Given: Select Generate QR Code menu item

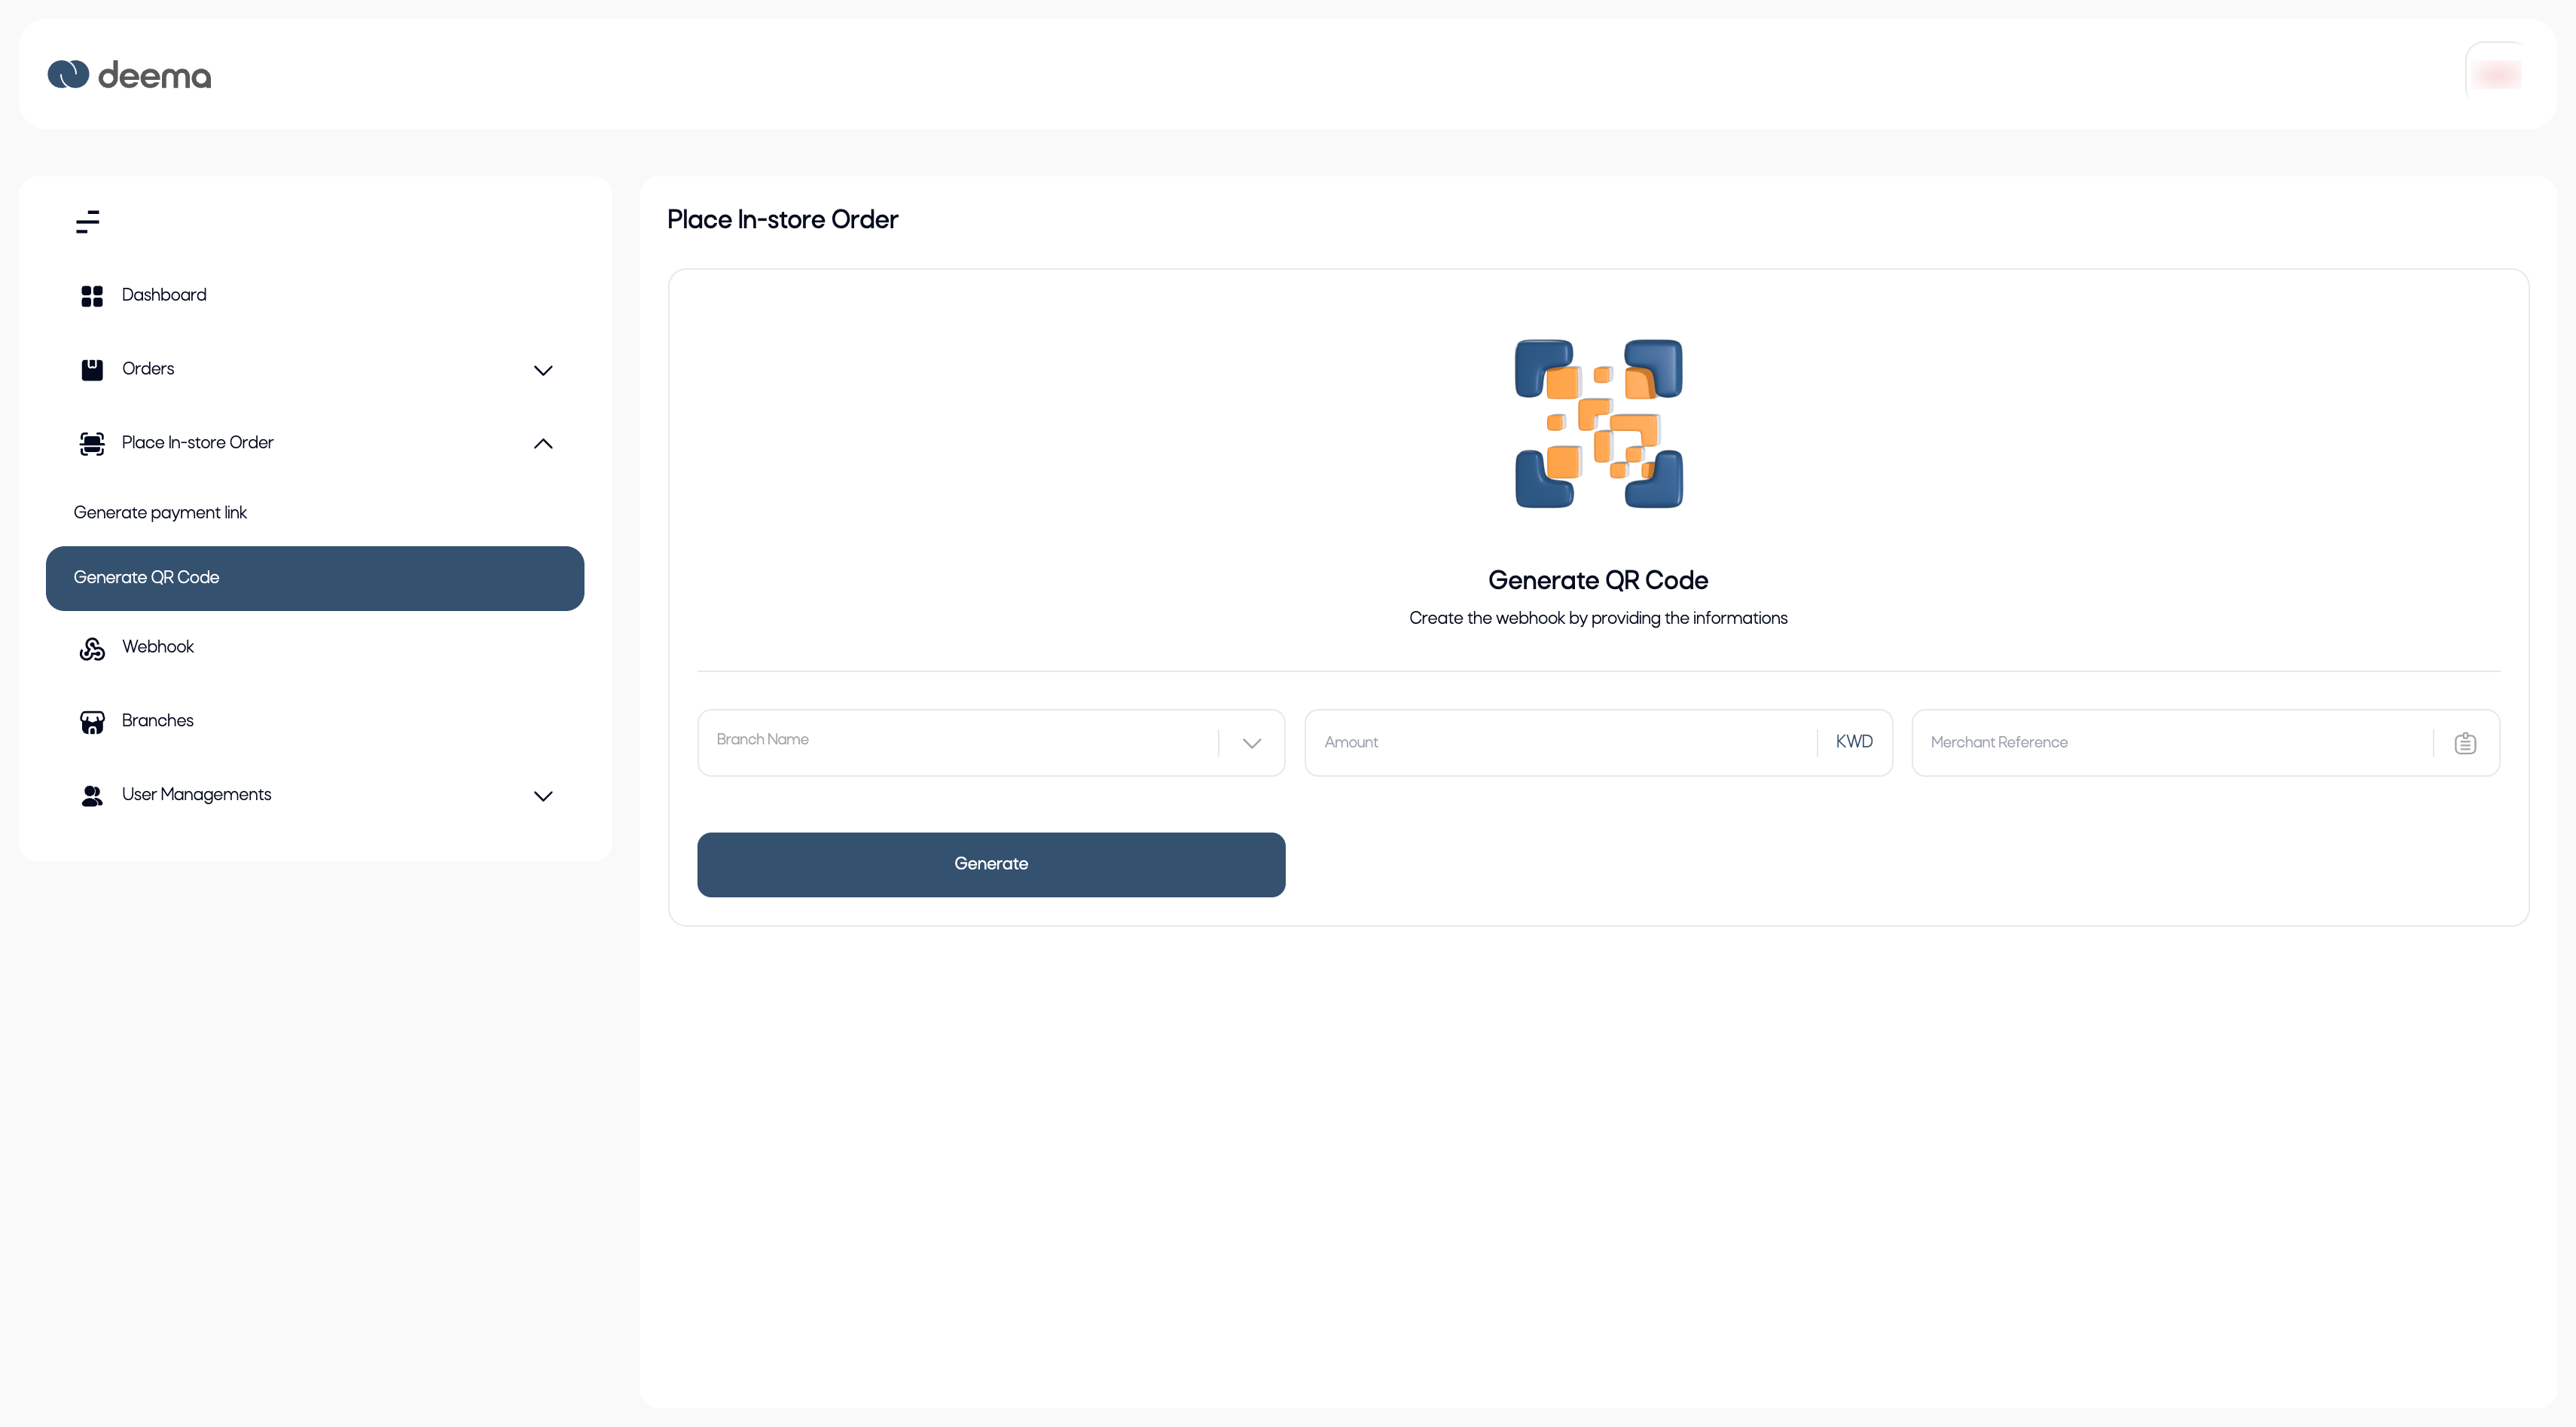Looking at the screenshot, I should click(x=314, y=578).
